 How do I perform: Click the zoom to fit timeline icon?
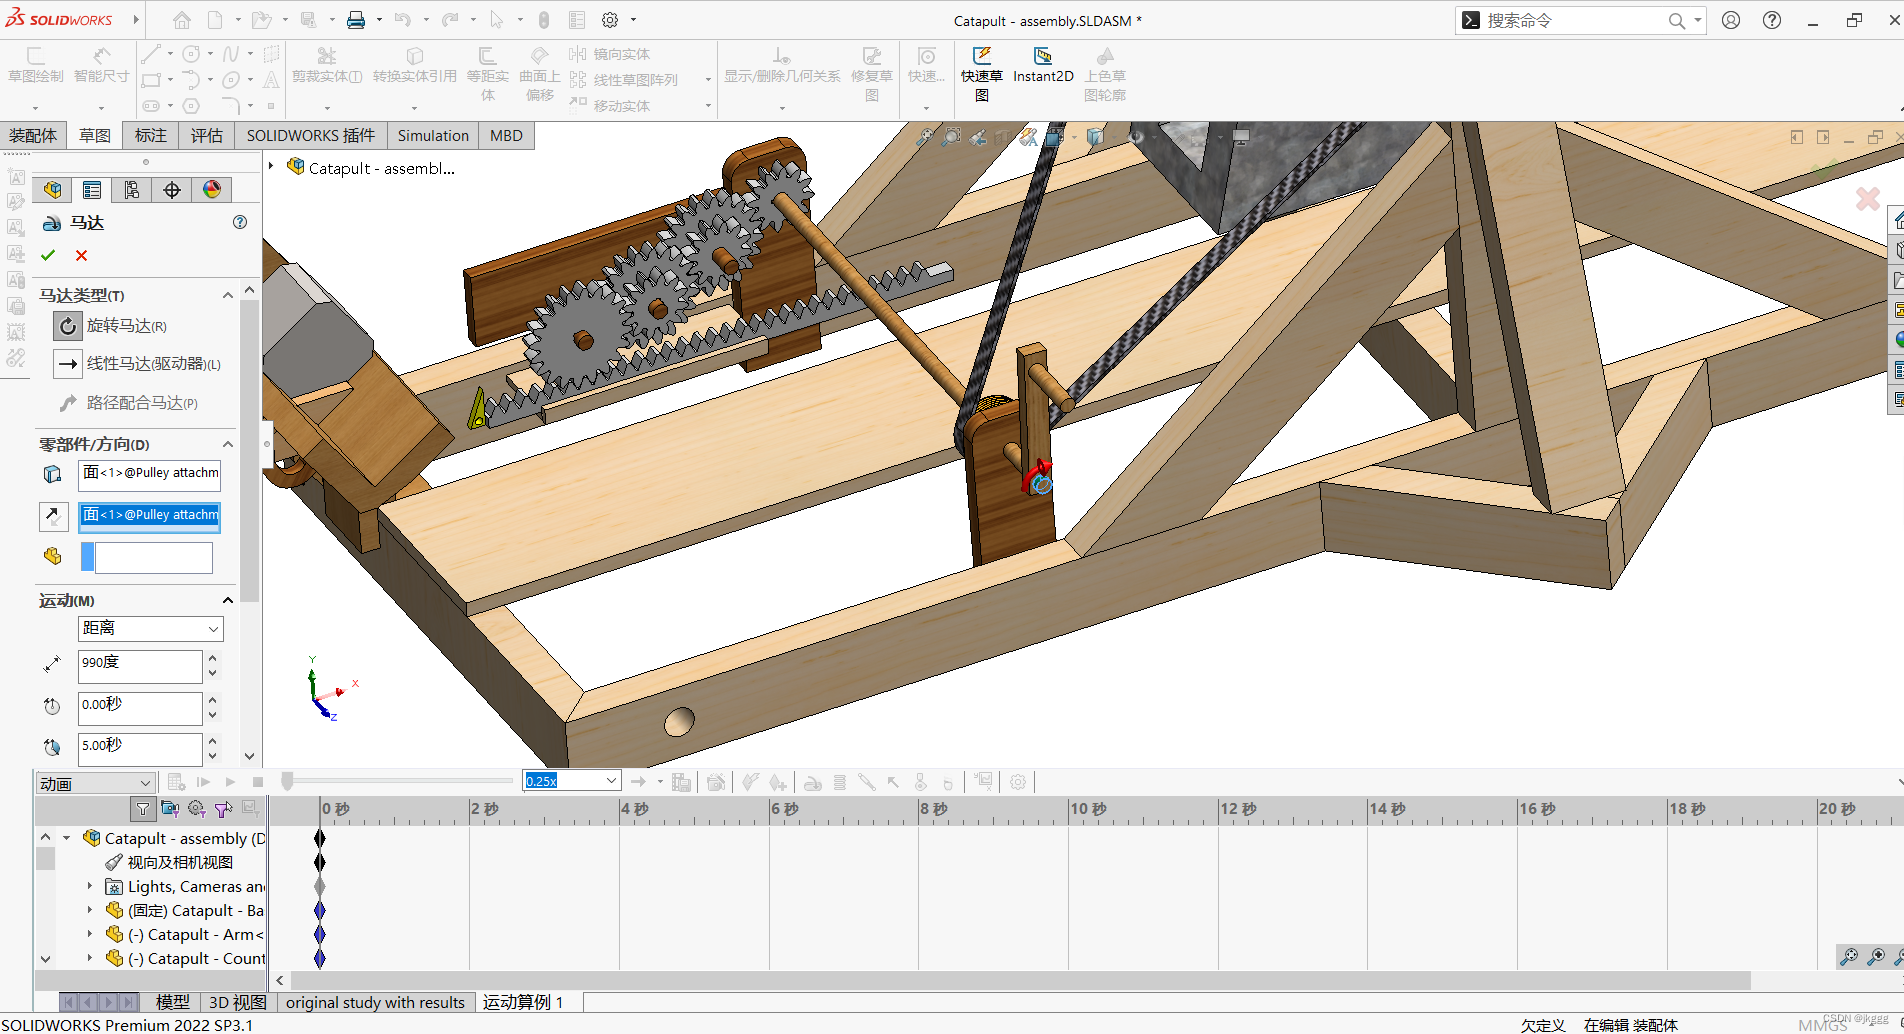(x=1849, y=957)
